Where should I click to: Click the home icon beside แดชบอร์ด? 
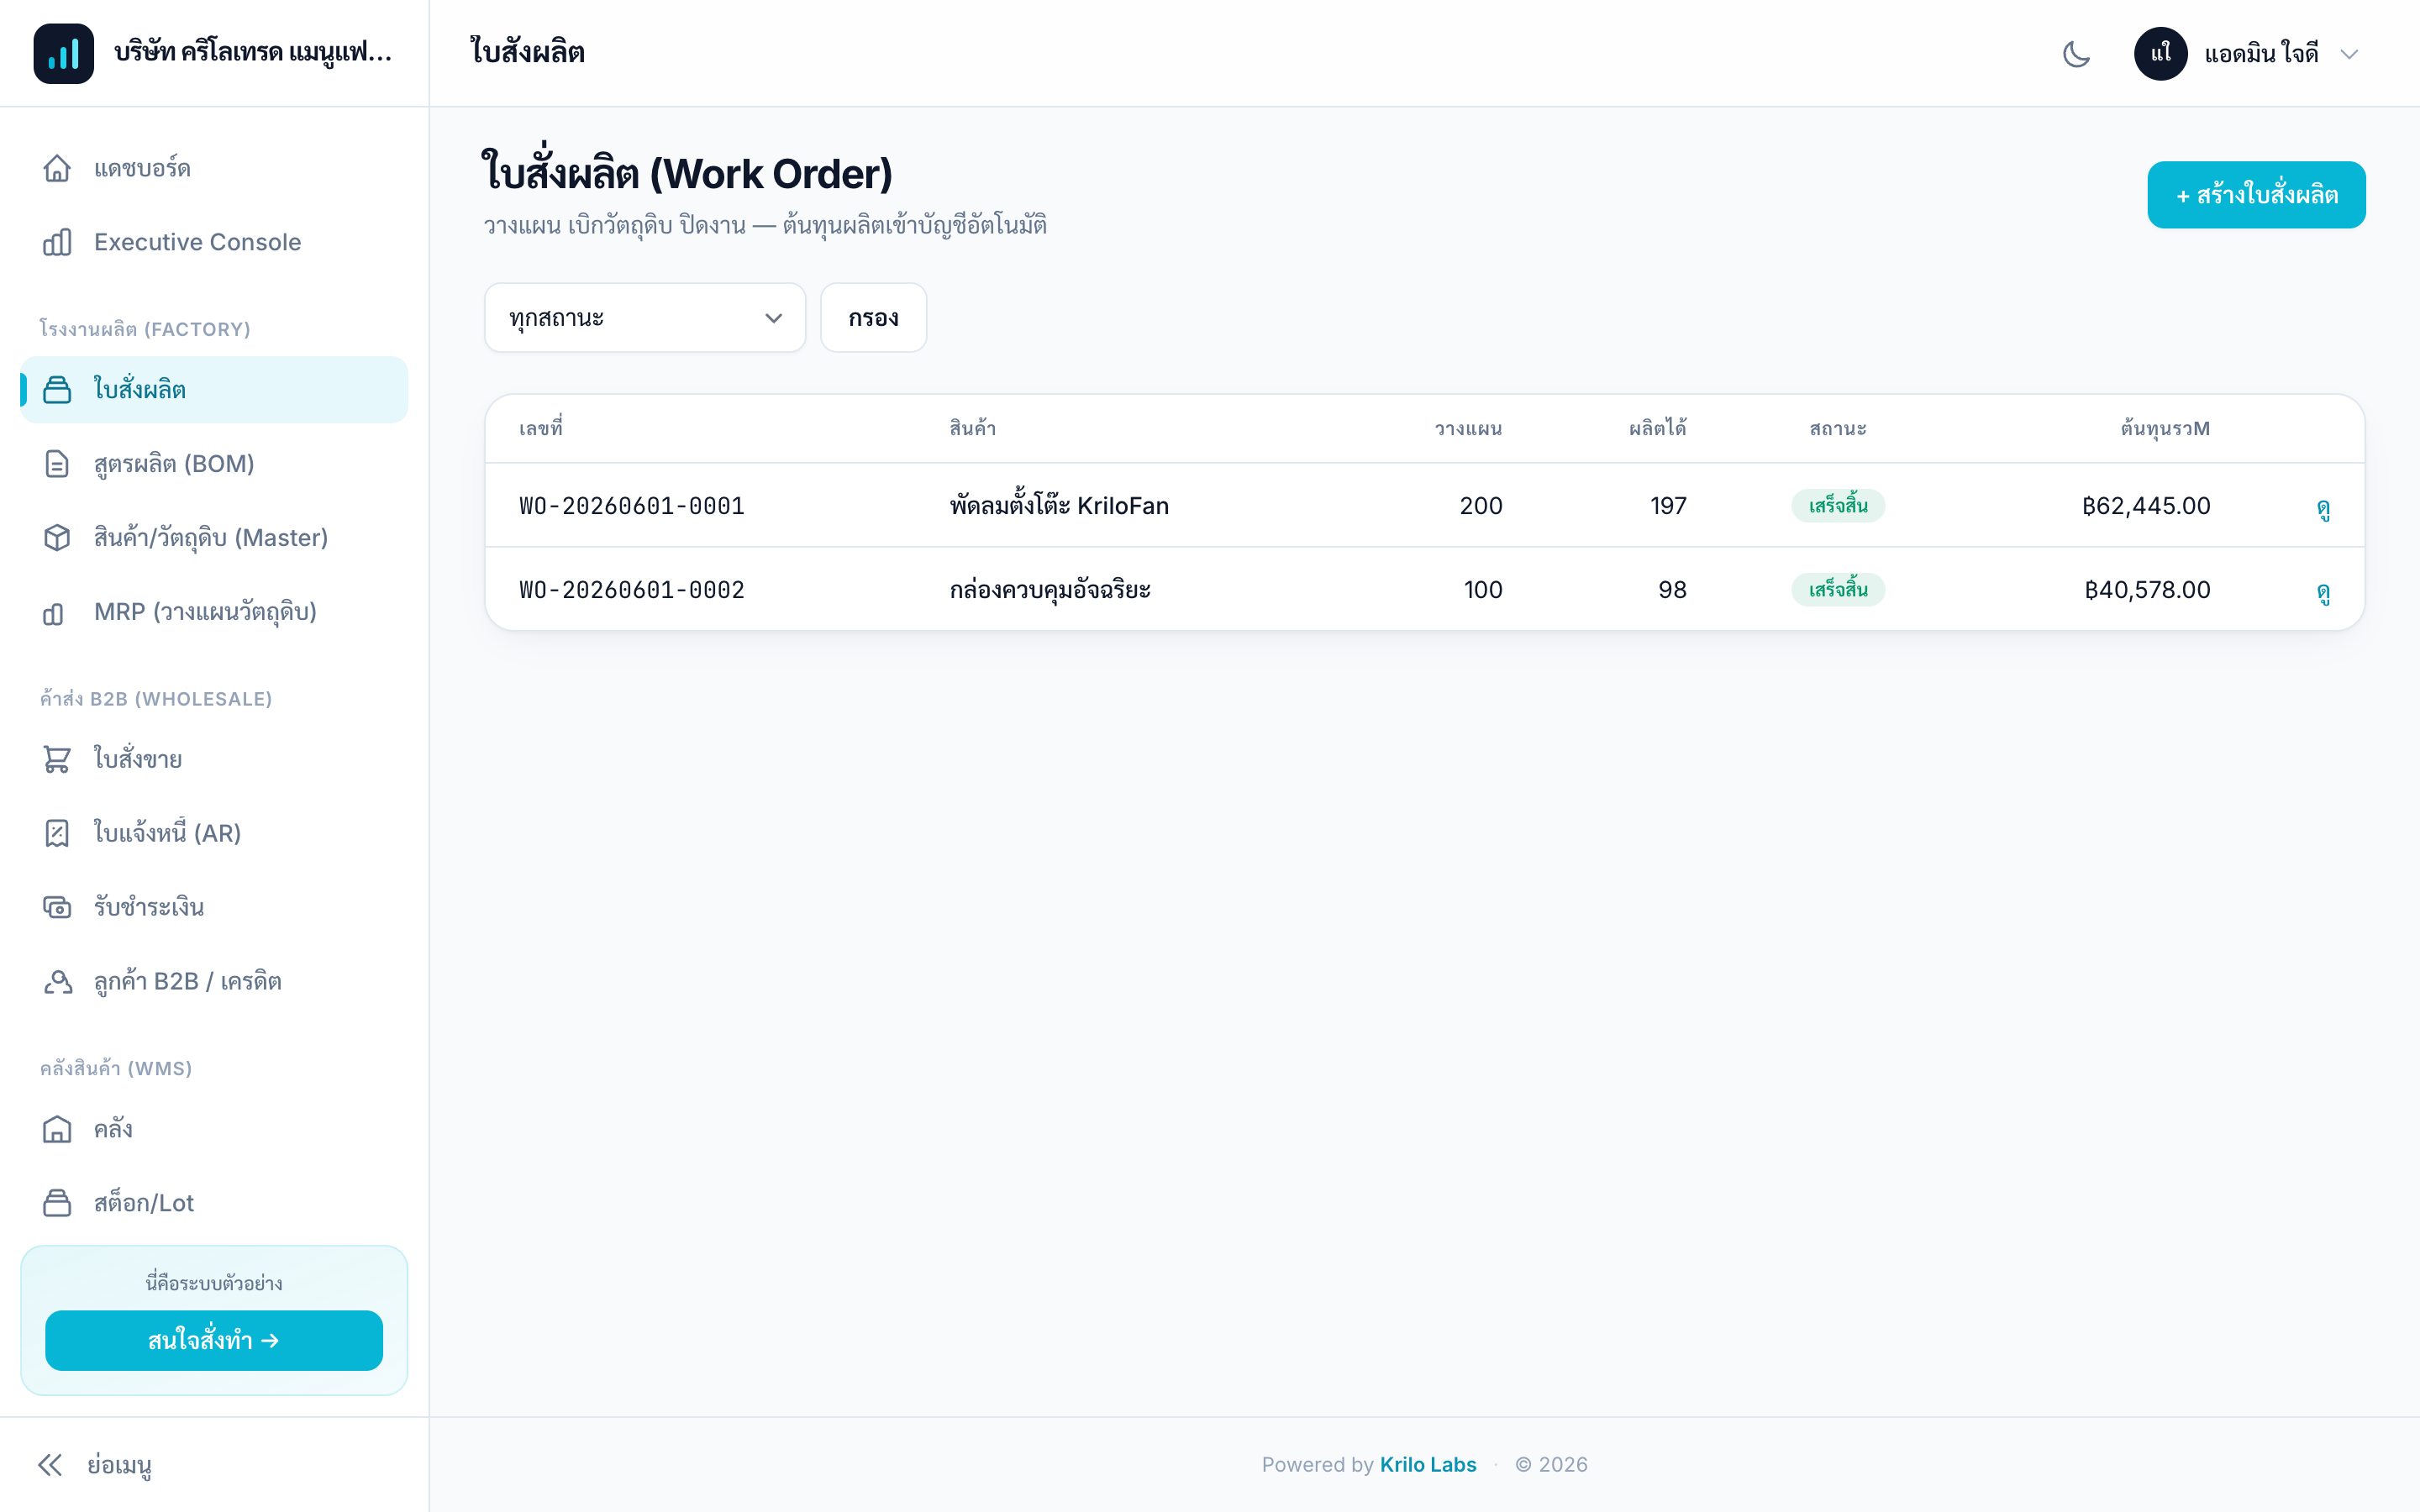tap(57, 168)
